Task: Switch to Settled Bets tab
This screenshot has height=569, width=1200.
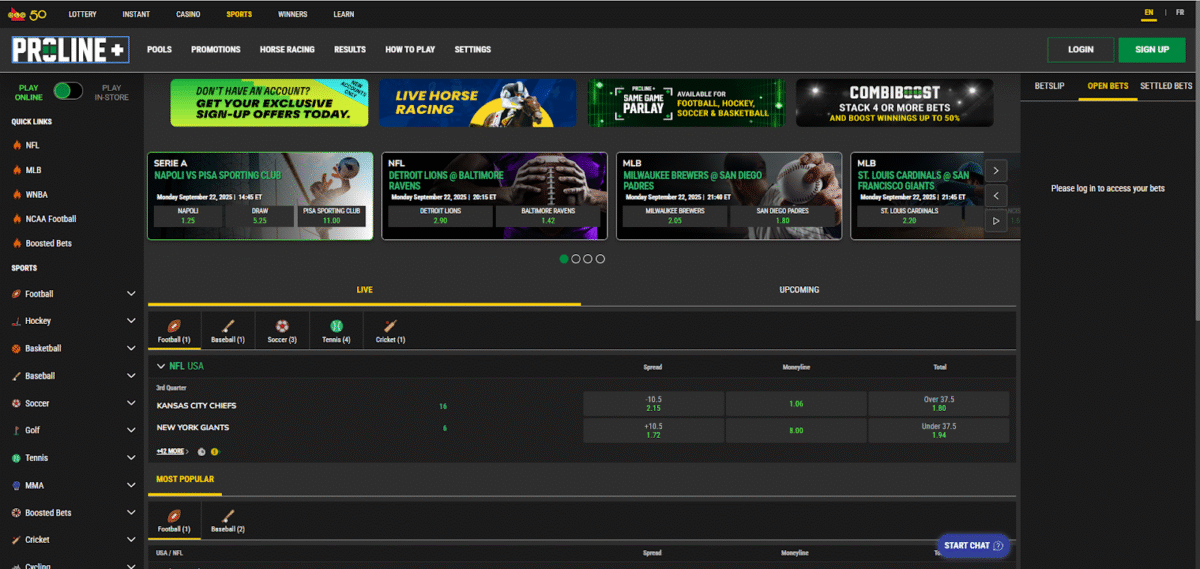Action: click(x=1167, y=86)
